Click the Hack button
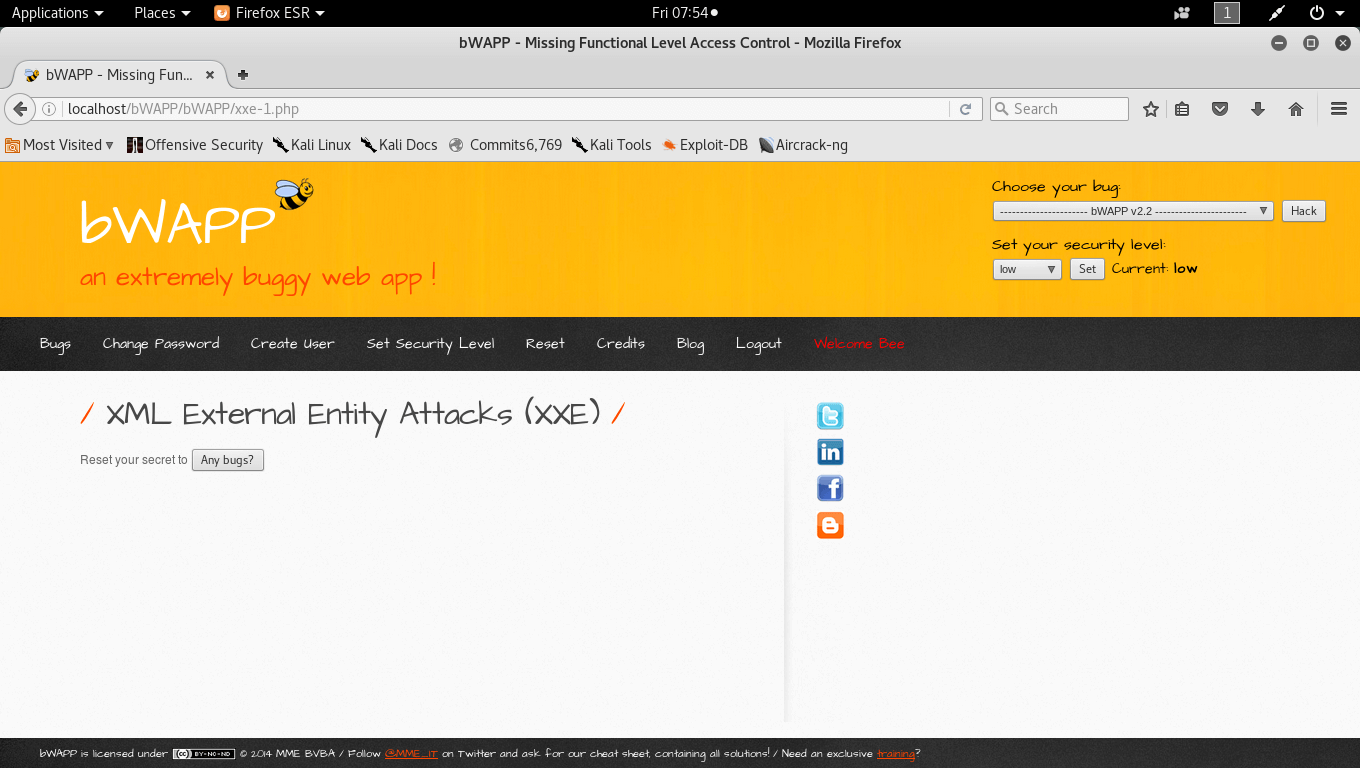The width and height of the screenshot is (1360, 768). pos(1303,211)
